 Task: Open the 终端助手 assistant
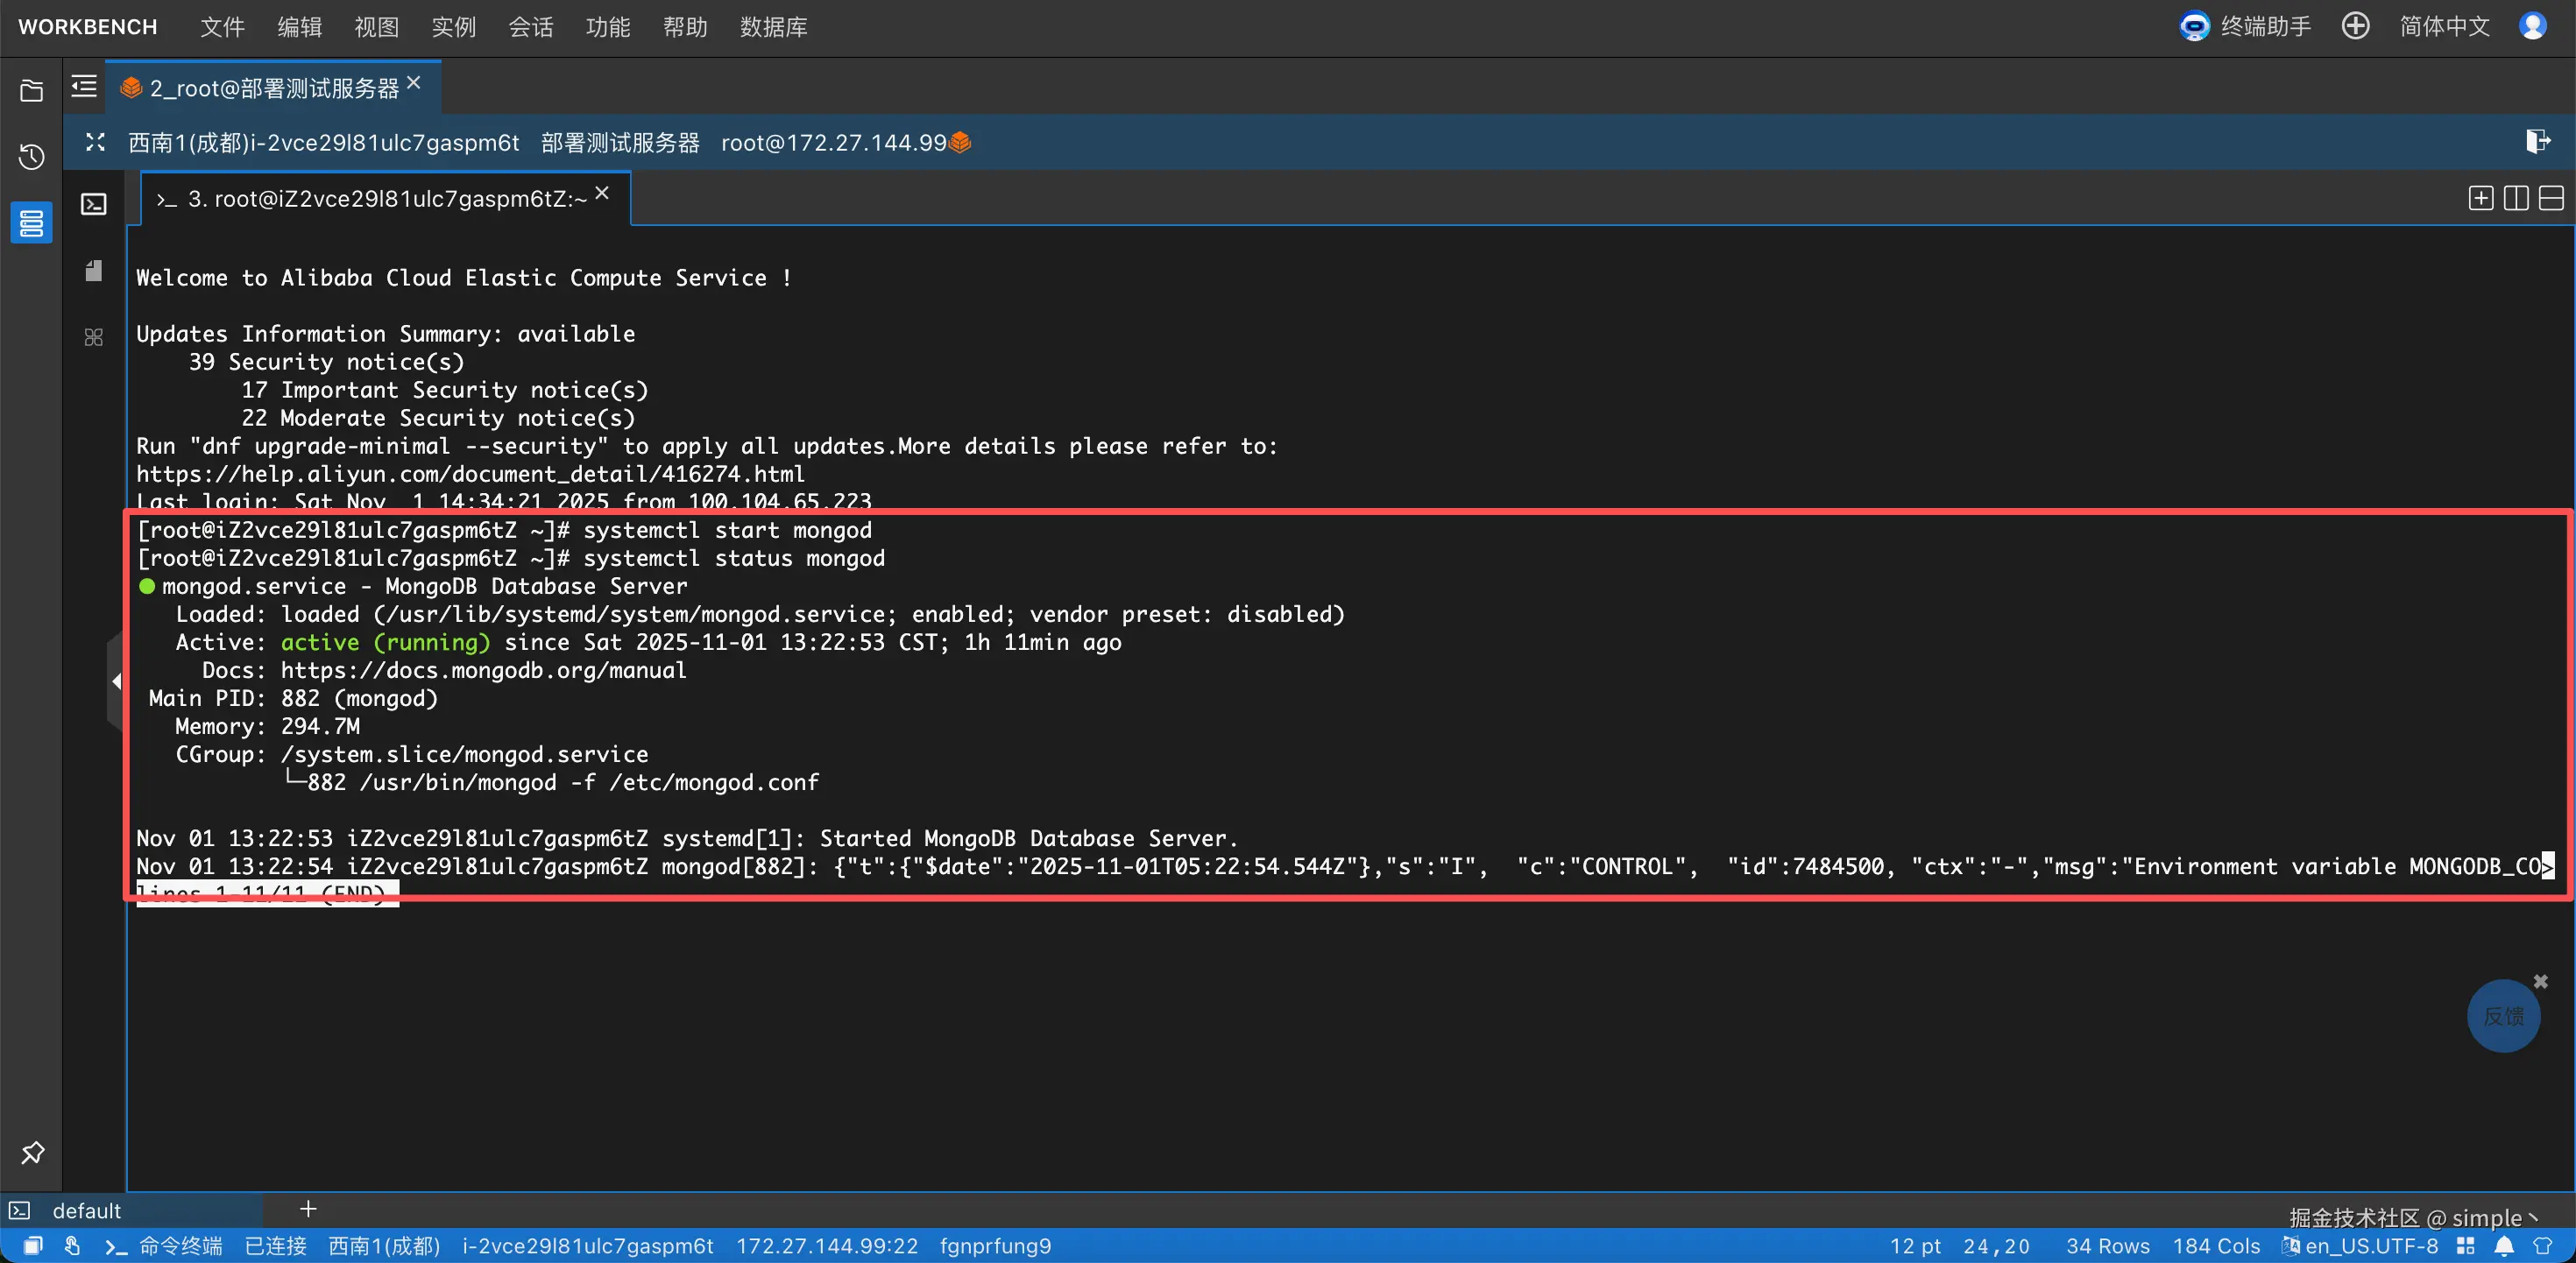click(x=2245, y=26)
